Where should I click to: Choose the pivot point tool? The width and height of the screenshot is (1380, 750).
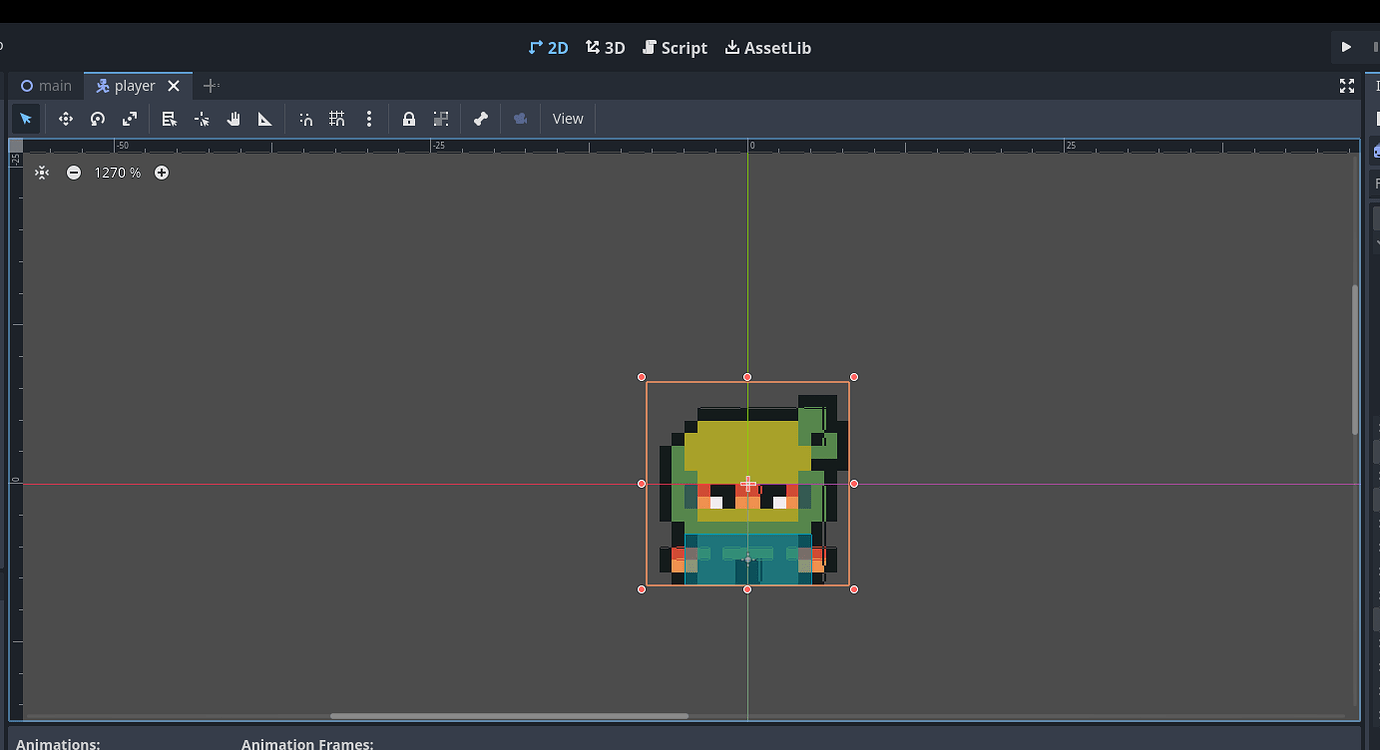point(201,119)
